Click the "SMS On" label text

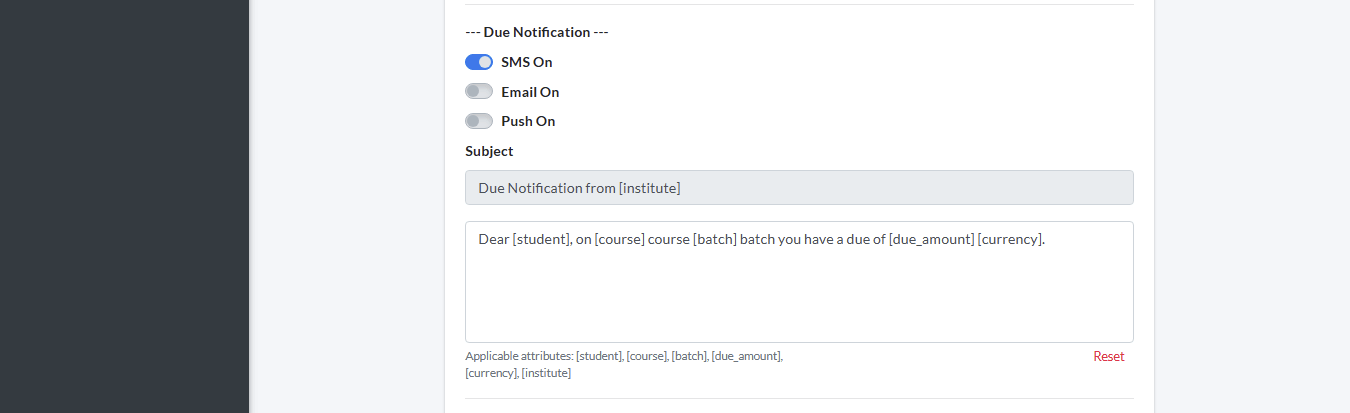tap(526, 62)
